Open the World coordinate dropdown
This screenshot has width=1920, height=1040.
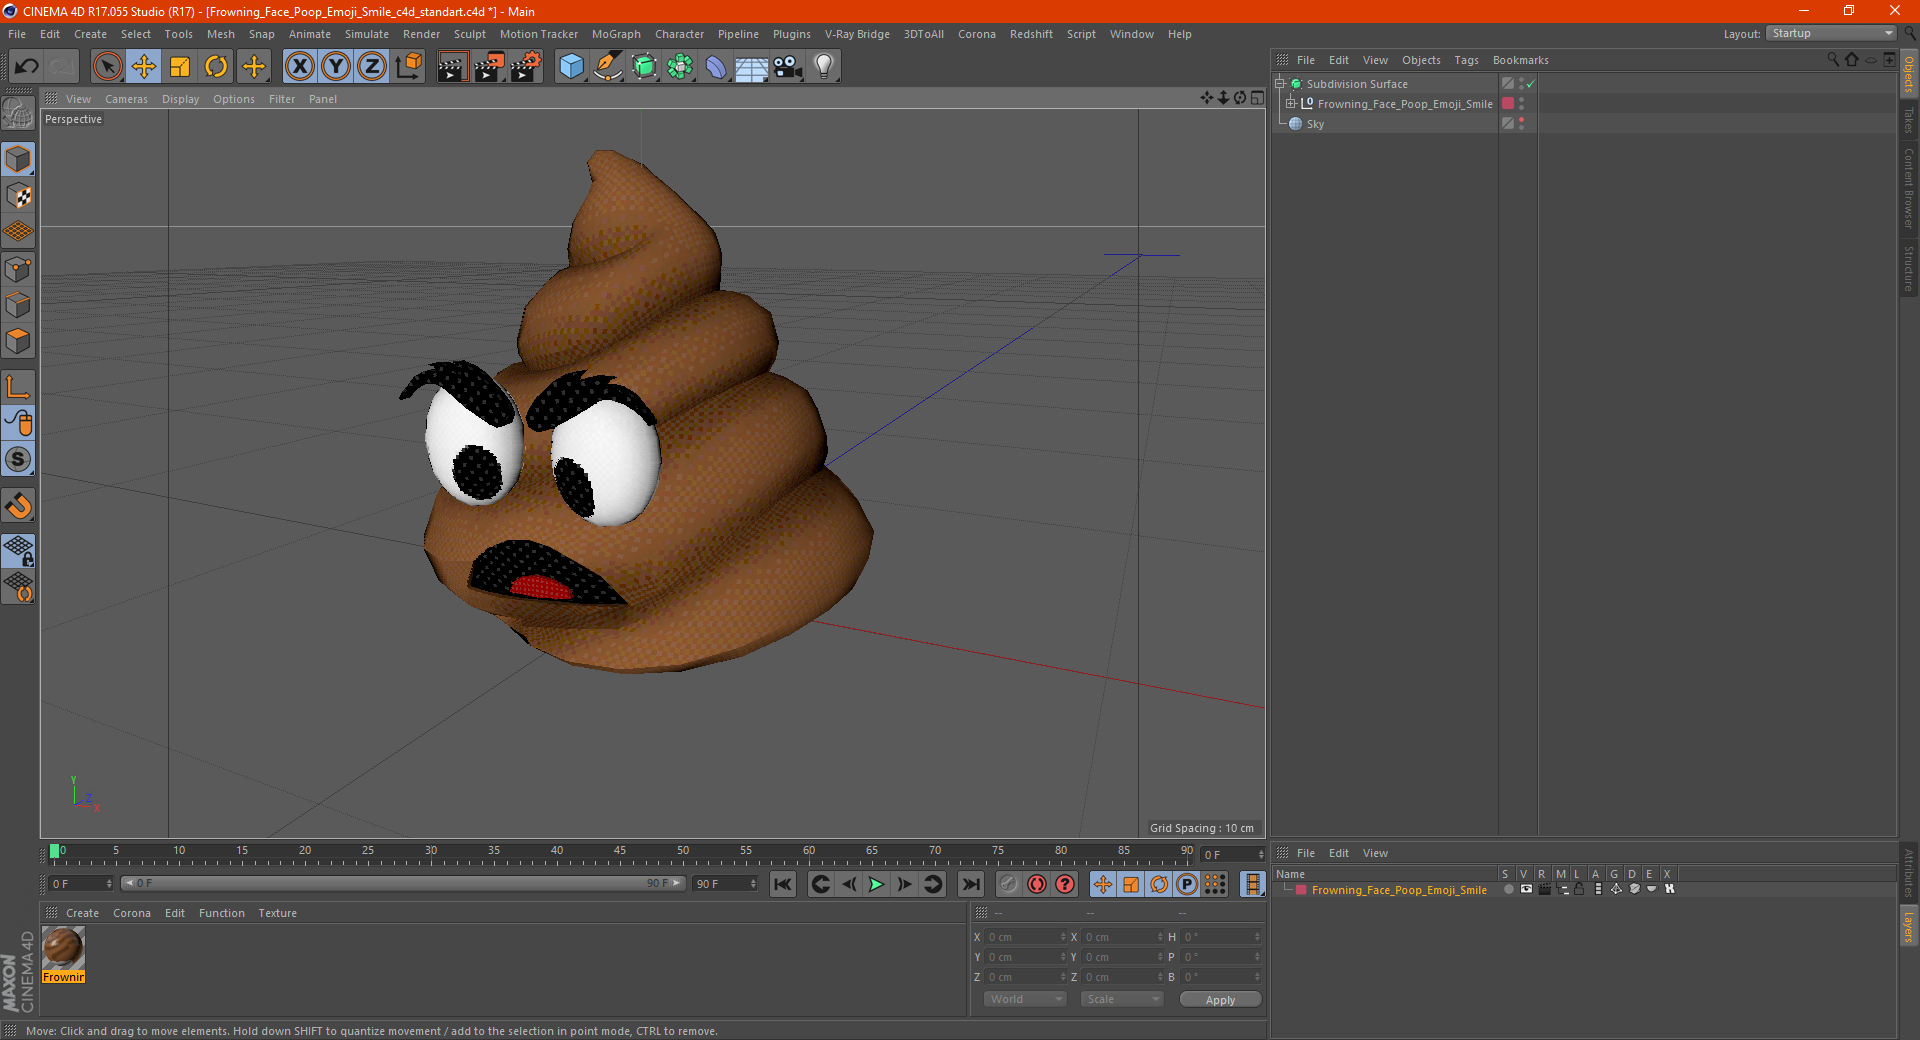point(1025,999)
